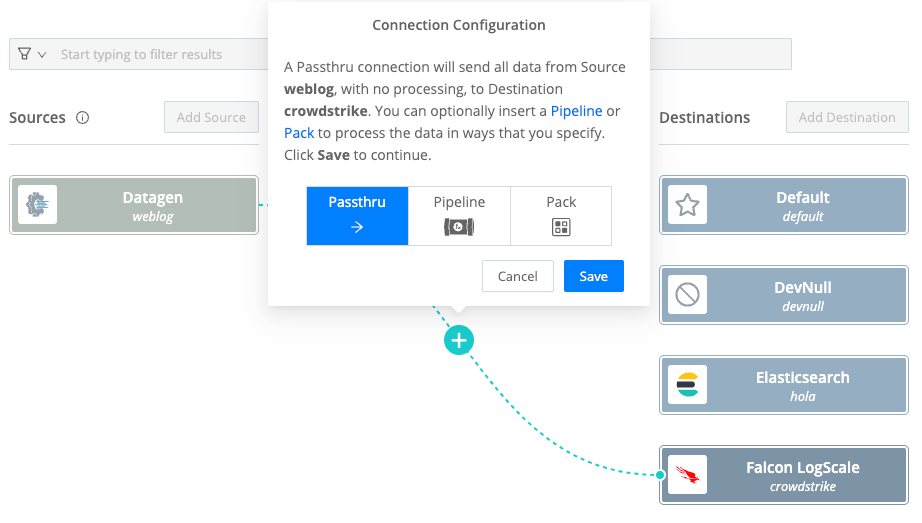This screenshot has width=922, height=523.
Task: Select the DevNull destination tile
Action: pos(784,295)
